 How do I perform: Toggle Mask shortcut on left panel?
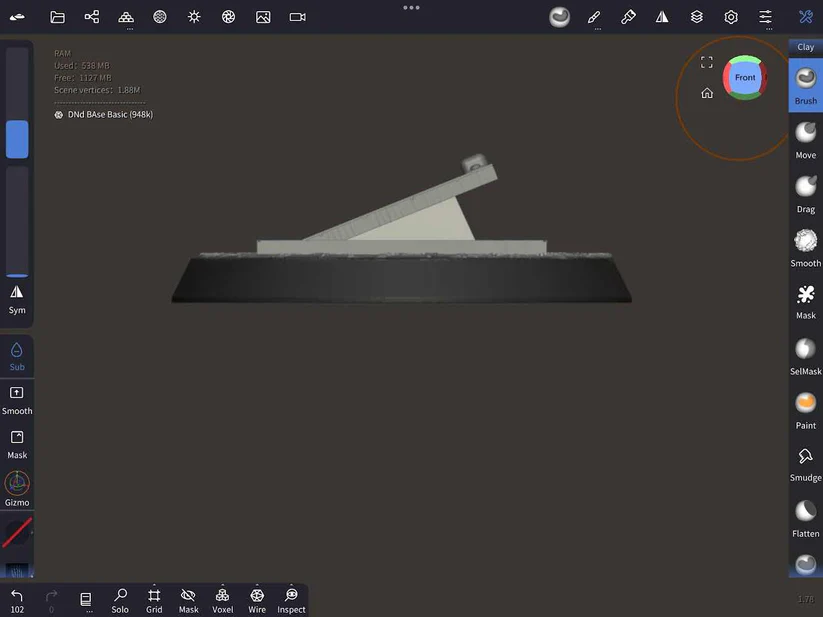coord(17,445)
